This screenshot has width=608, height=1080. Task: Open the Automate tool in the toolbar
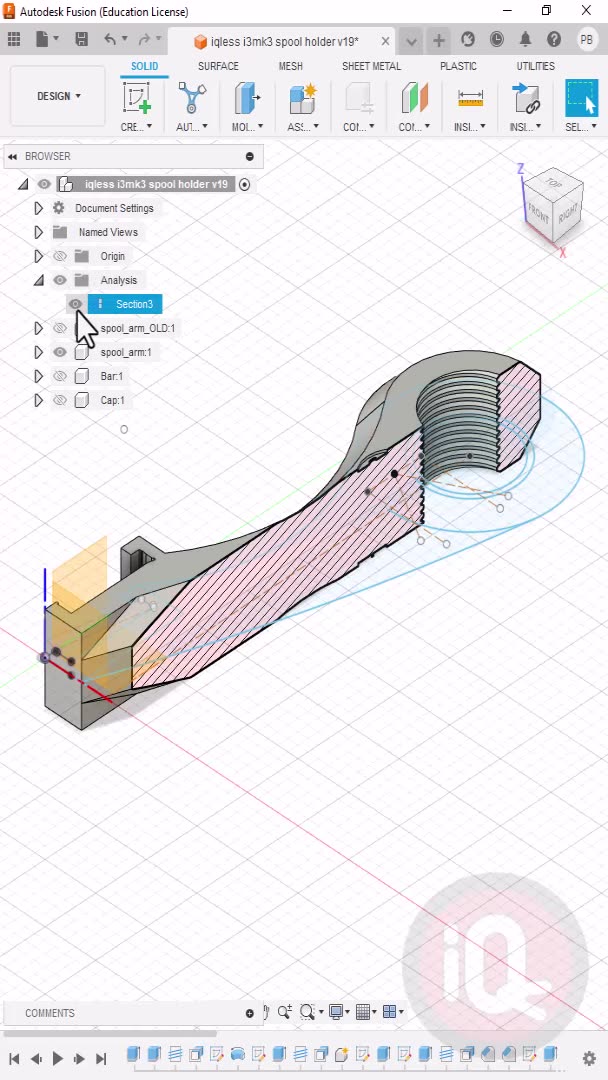191,99
